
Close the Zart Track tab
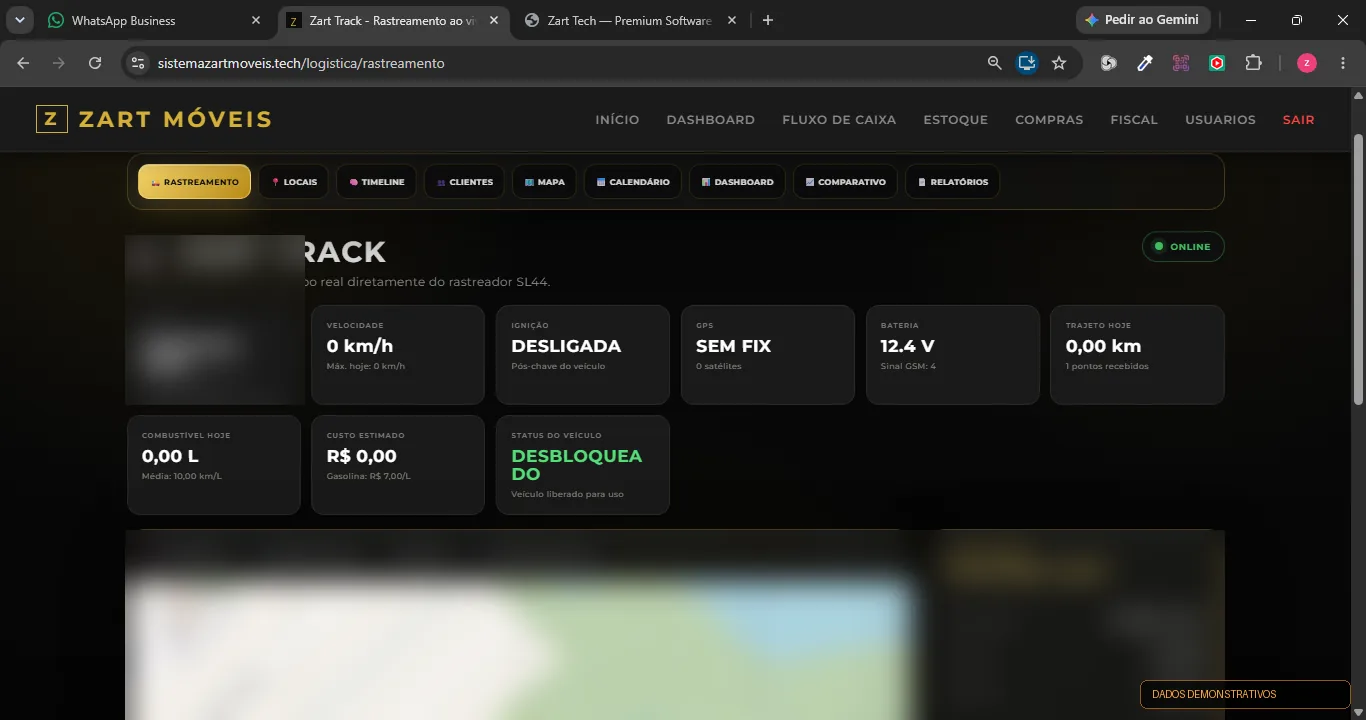click(x=494, y=20)
